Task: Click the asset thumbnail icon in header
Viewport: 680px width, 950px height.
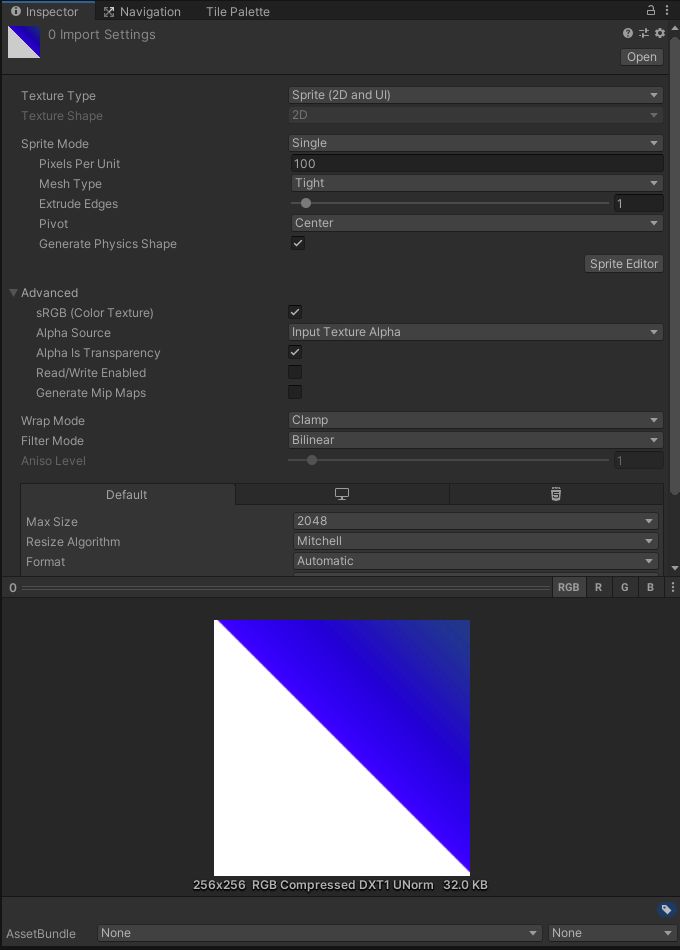Action: [24, 42]
